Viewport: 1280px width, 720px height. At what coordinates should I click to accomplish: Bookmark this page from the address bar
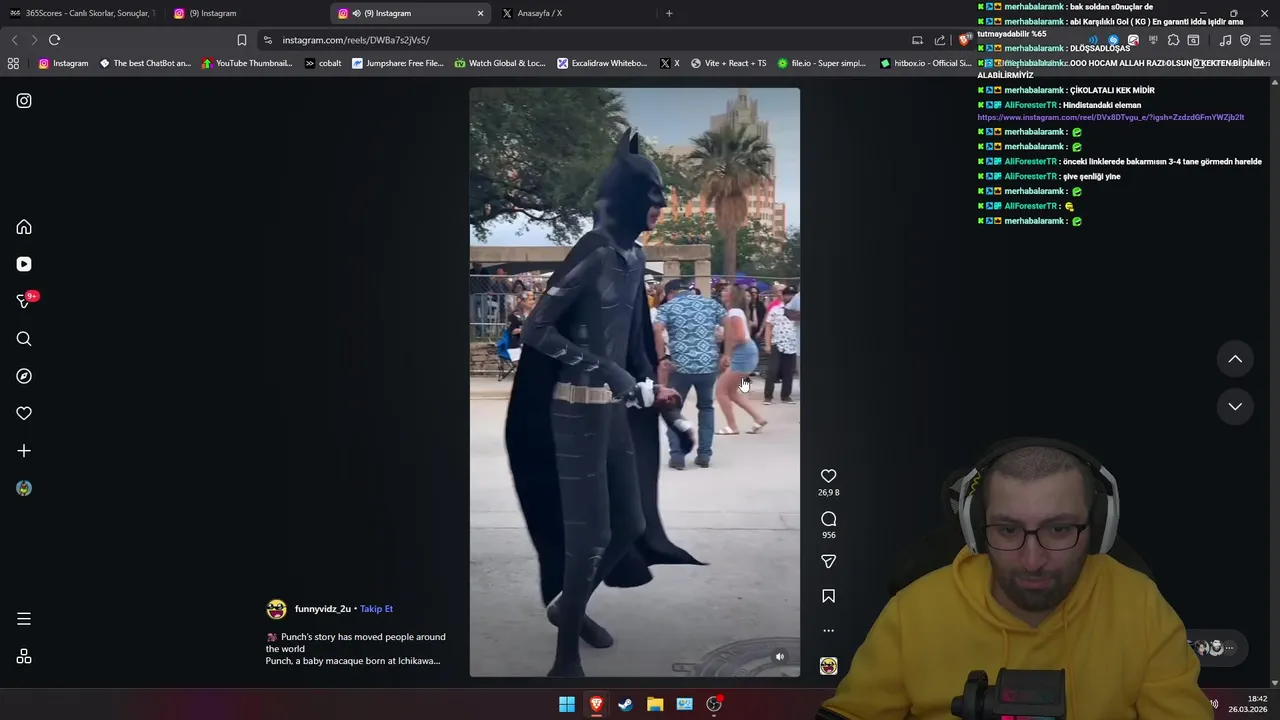(241, 40)
